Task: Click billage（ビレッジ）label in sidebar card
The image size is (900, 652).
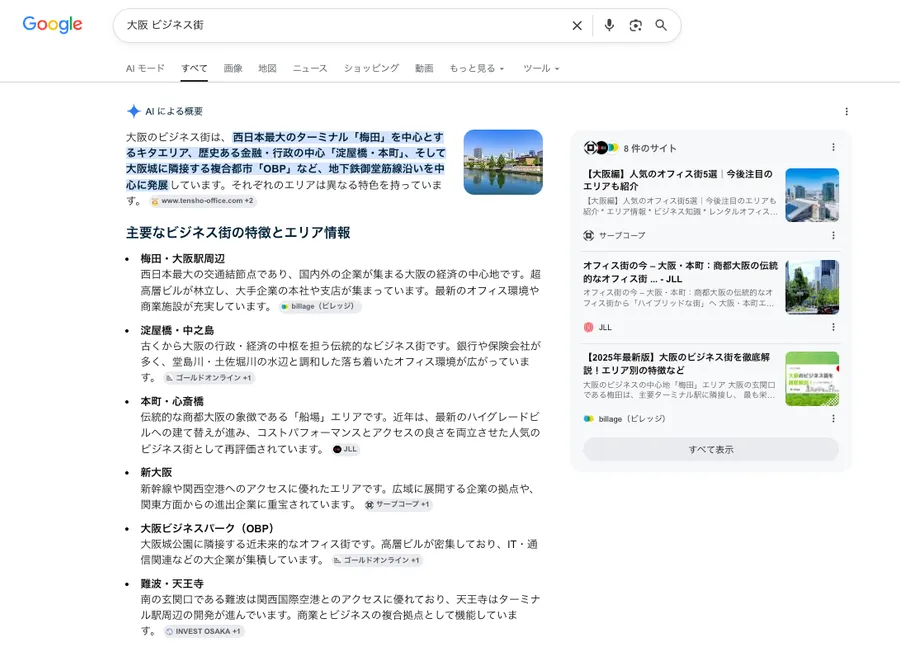Action: point(632,419)
